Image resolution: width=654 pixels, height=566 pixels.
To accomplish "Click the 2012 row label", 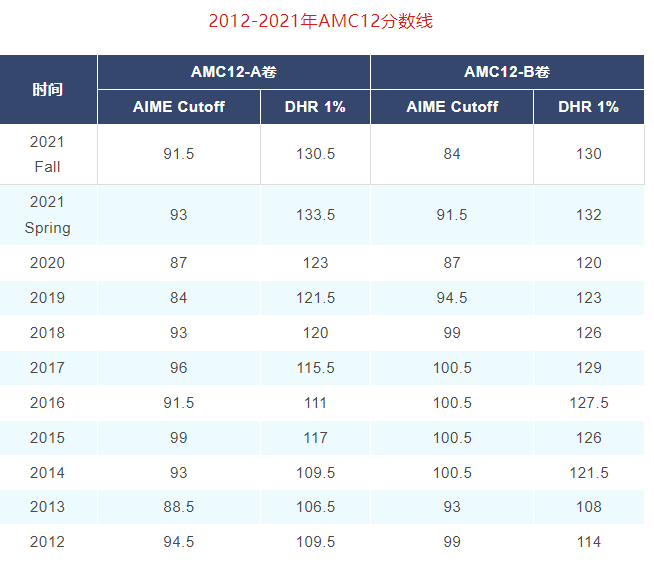I will point(48,542).
